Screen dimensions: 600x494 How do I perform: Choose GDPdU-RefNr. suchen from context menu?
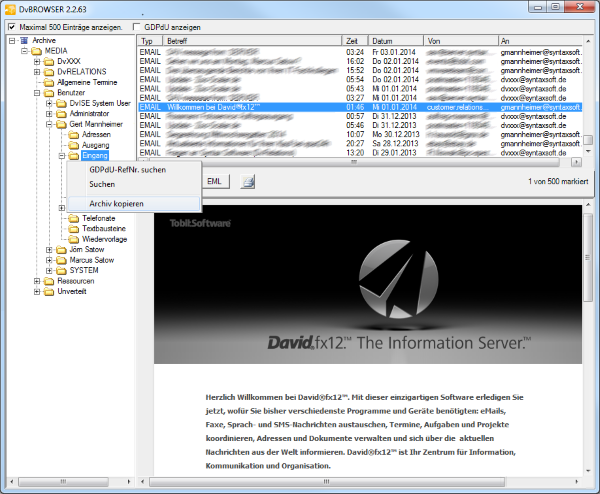coord(134,170)
